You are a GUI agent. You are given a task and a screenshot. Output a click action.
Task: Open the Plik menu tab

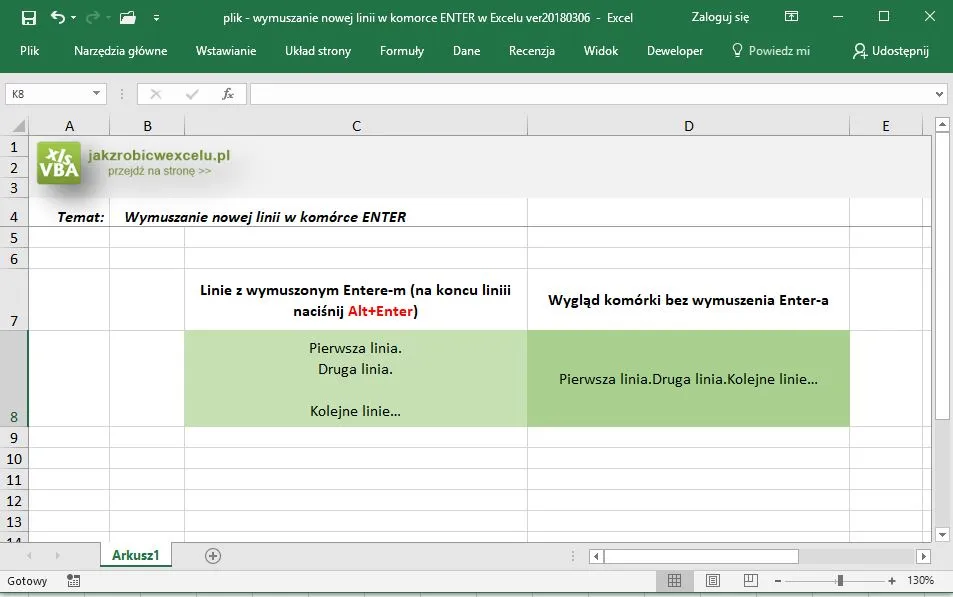(x=29, y=51)
